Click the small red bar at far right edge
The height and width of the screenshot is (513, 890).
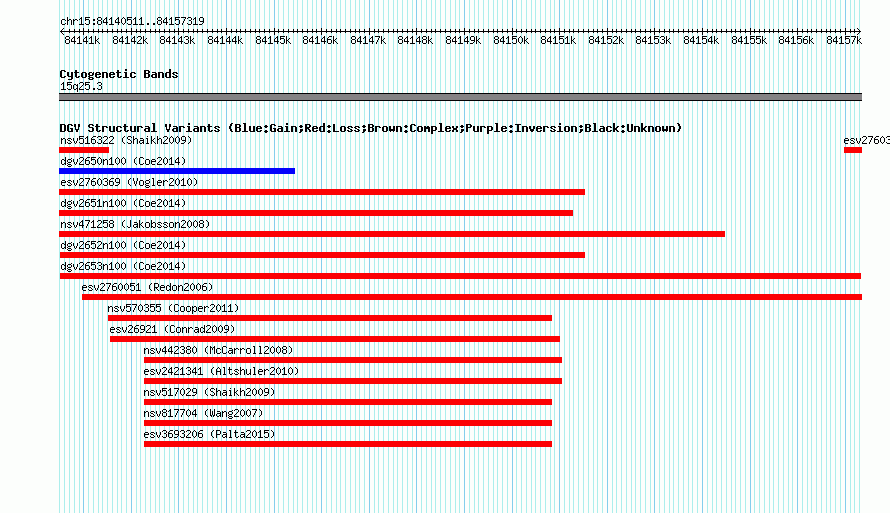pos(853,150)
